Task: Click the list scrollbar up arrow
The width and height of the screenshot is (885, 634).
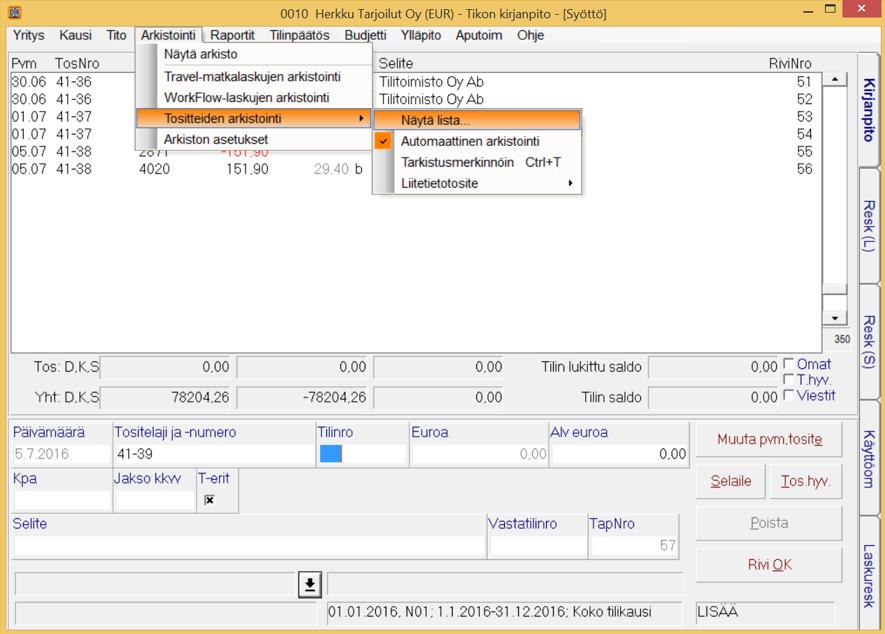Action: coord(835,79)
